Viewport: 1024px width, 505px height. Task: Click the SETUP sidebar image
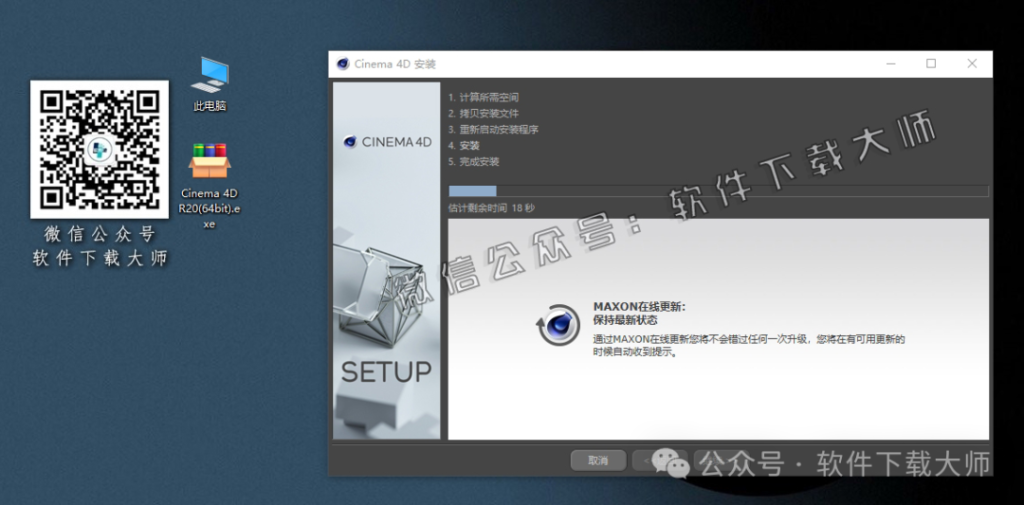(387, 260)
